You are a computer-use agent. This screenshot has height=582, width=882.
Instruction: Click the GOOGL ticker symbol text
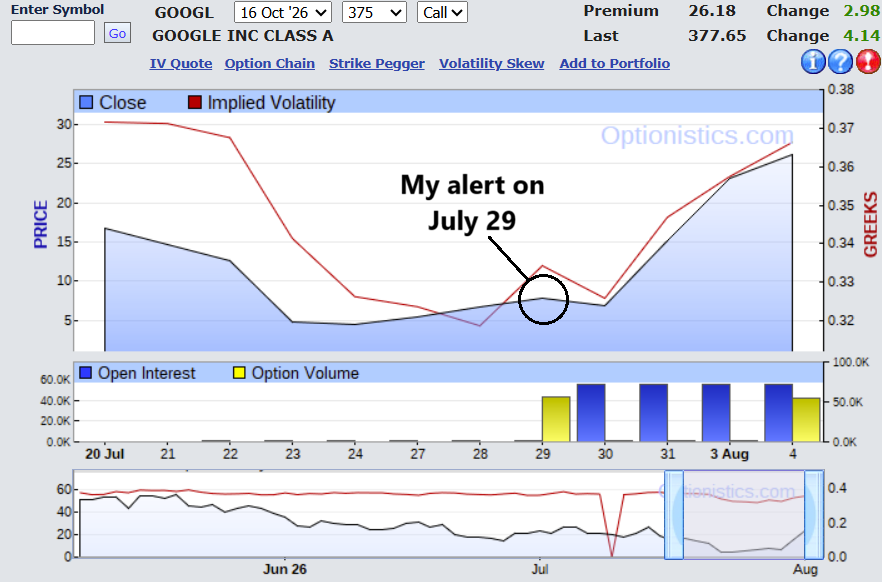[x=184, y=12]
